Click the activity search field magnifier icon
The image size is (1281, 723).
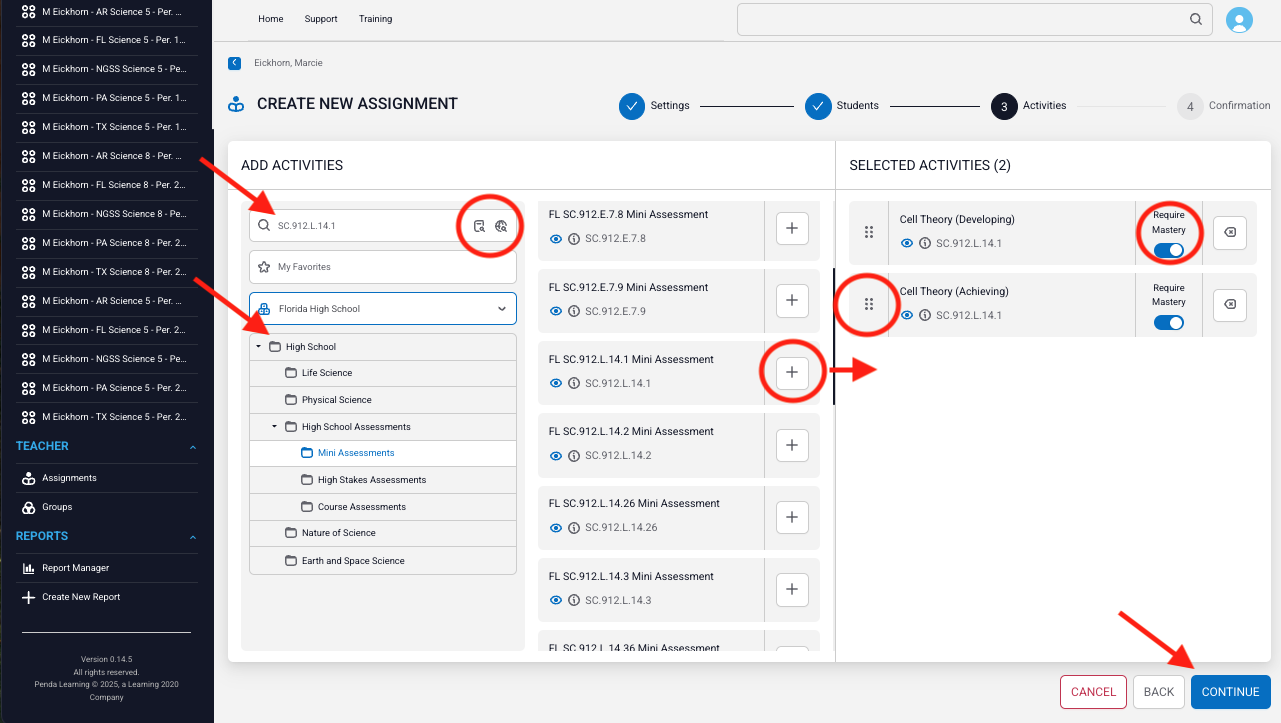click(265, 226)
